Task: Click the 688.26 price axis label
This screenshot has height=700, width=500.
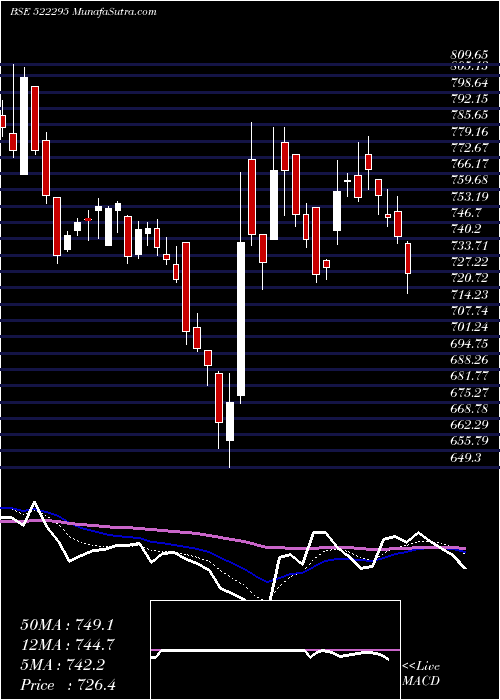Action: tap(469, 359)
